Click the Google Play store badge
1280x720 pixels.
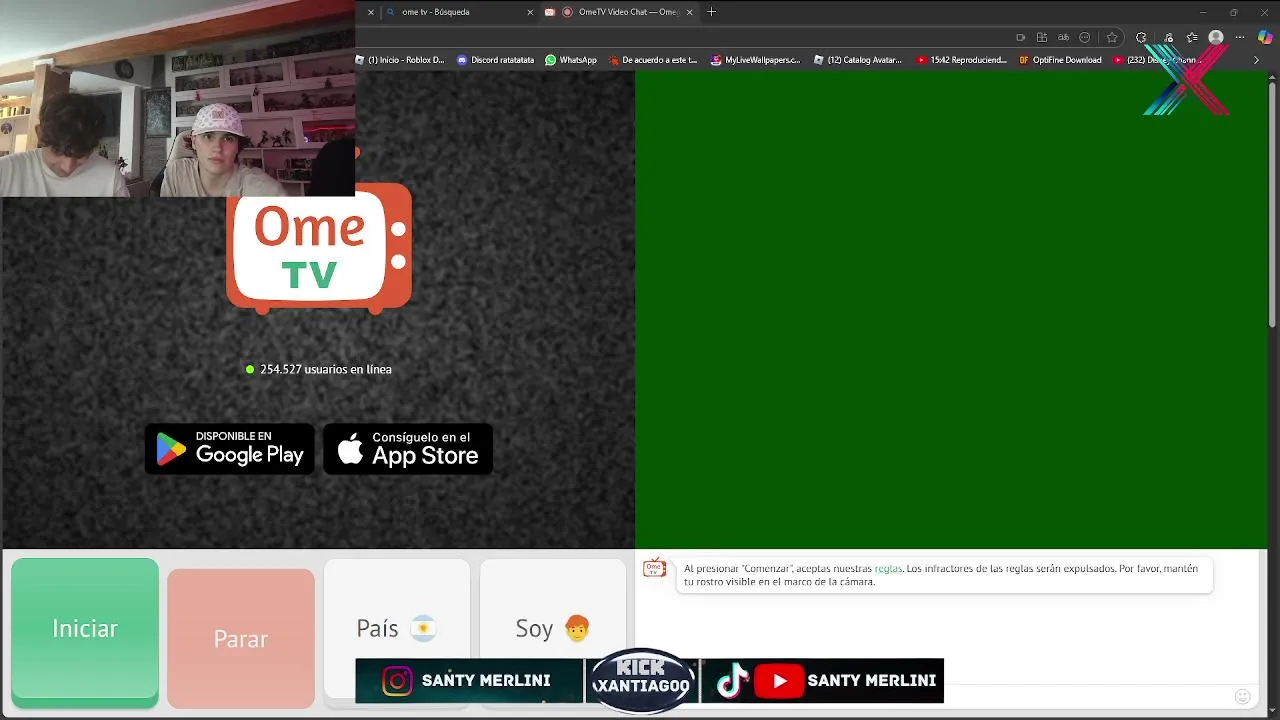click(x=230, y=449)
